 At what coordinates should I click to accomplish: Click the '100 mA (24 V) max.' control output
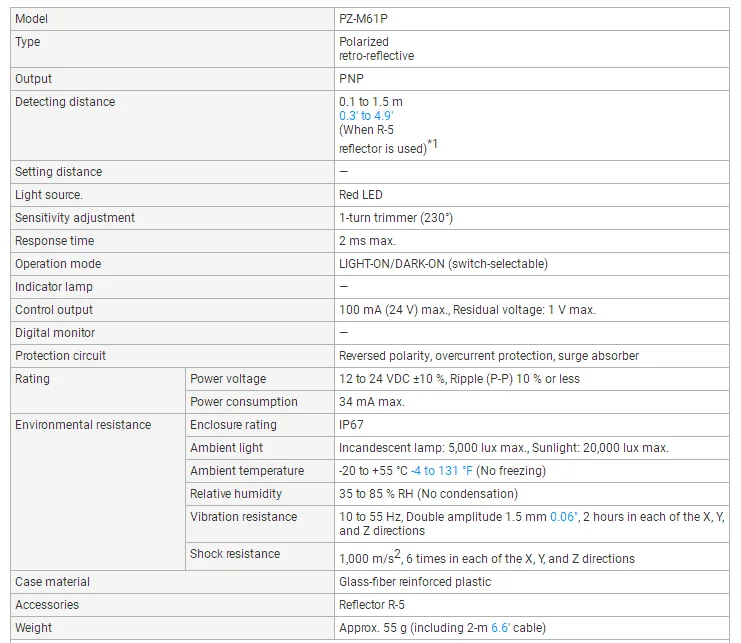(394, 310)
